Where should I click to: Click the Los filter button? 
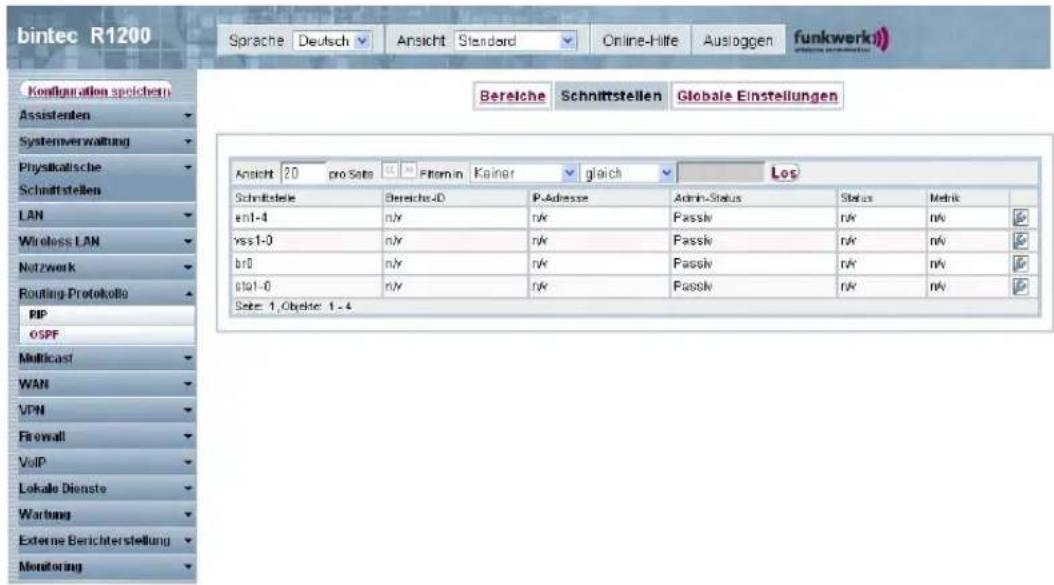coord(784,173)
